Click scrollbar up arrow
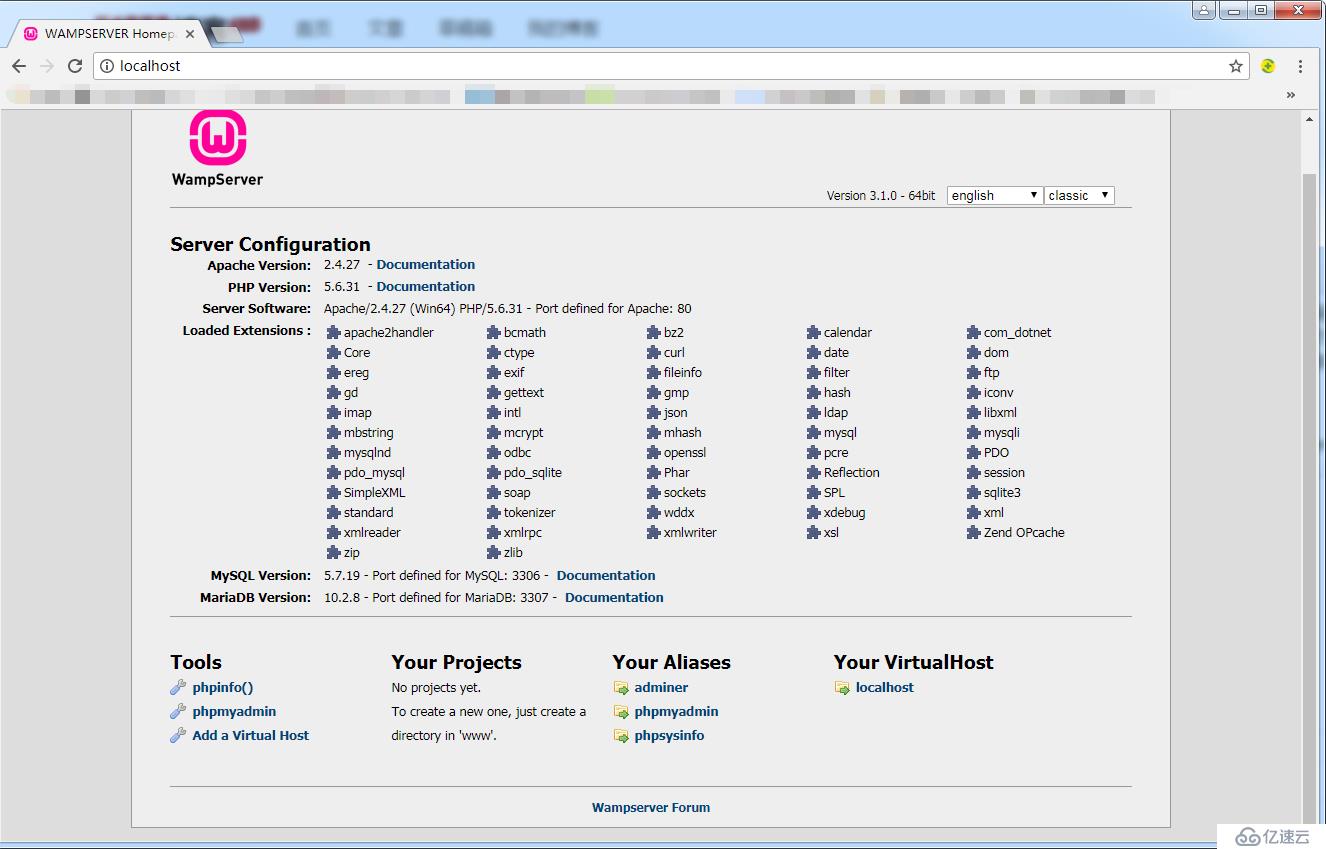The image size is (1326, 849). tap(1310, 120)
